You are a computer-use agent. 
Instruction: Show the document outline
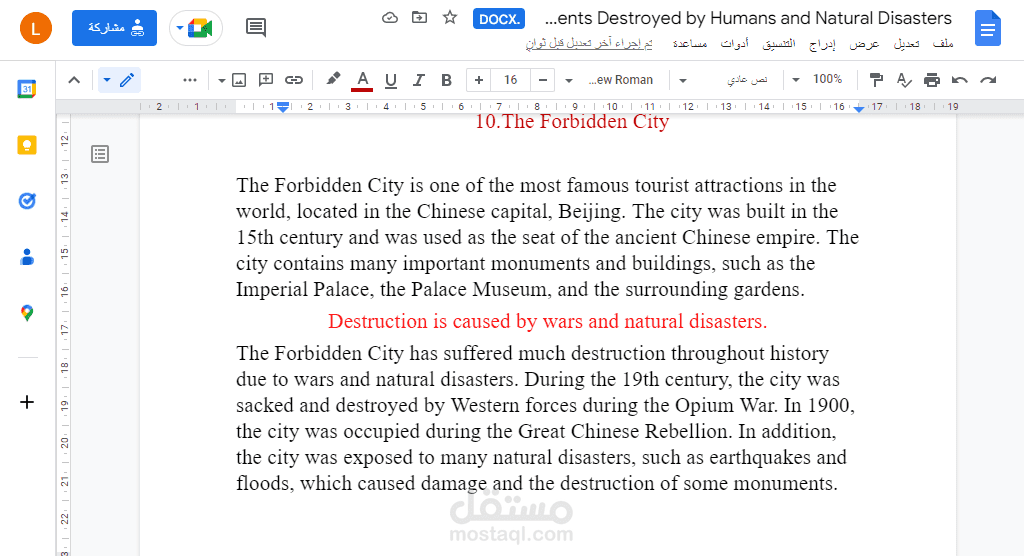[100, 154]
